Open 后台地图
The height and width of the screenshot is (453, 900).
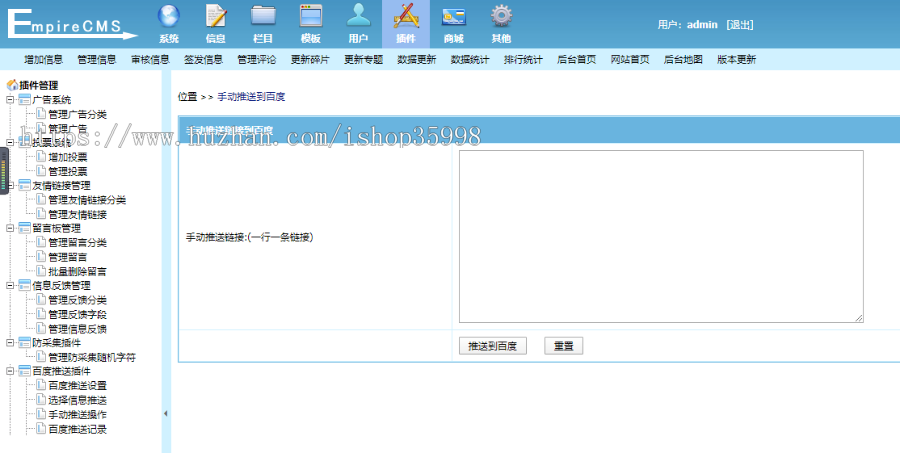pyautogui.click(x=684, y=59)
